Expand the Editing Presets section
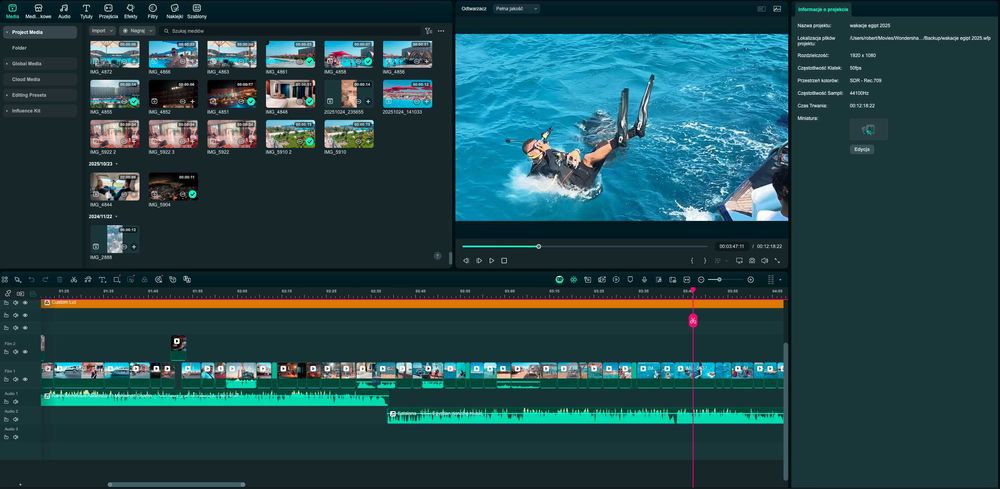This screenshot has width=1000, height=489. 6,95
